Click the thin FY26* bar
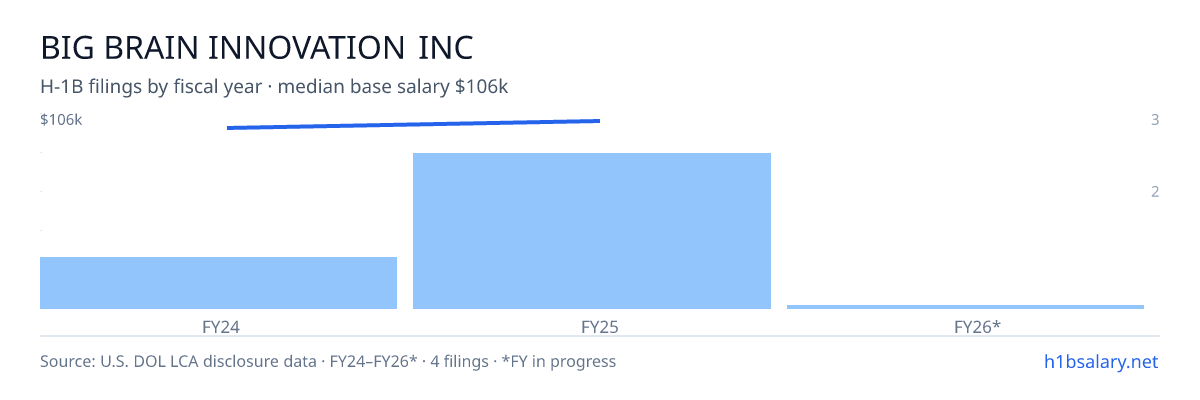The width and height of the screenshot is (1200, 400). tap(965, 307)
